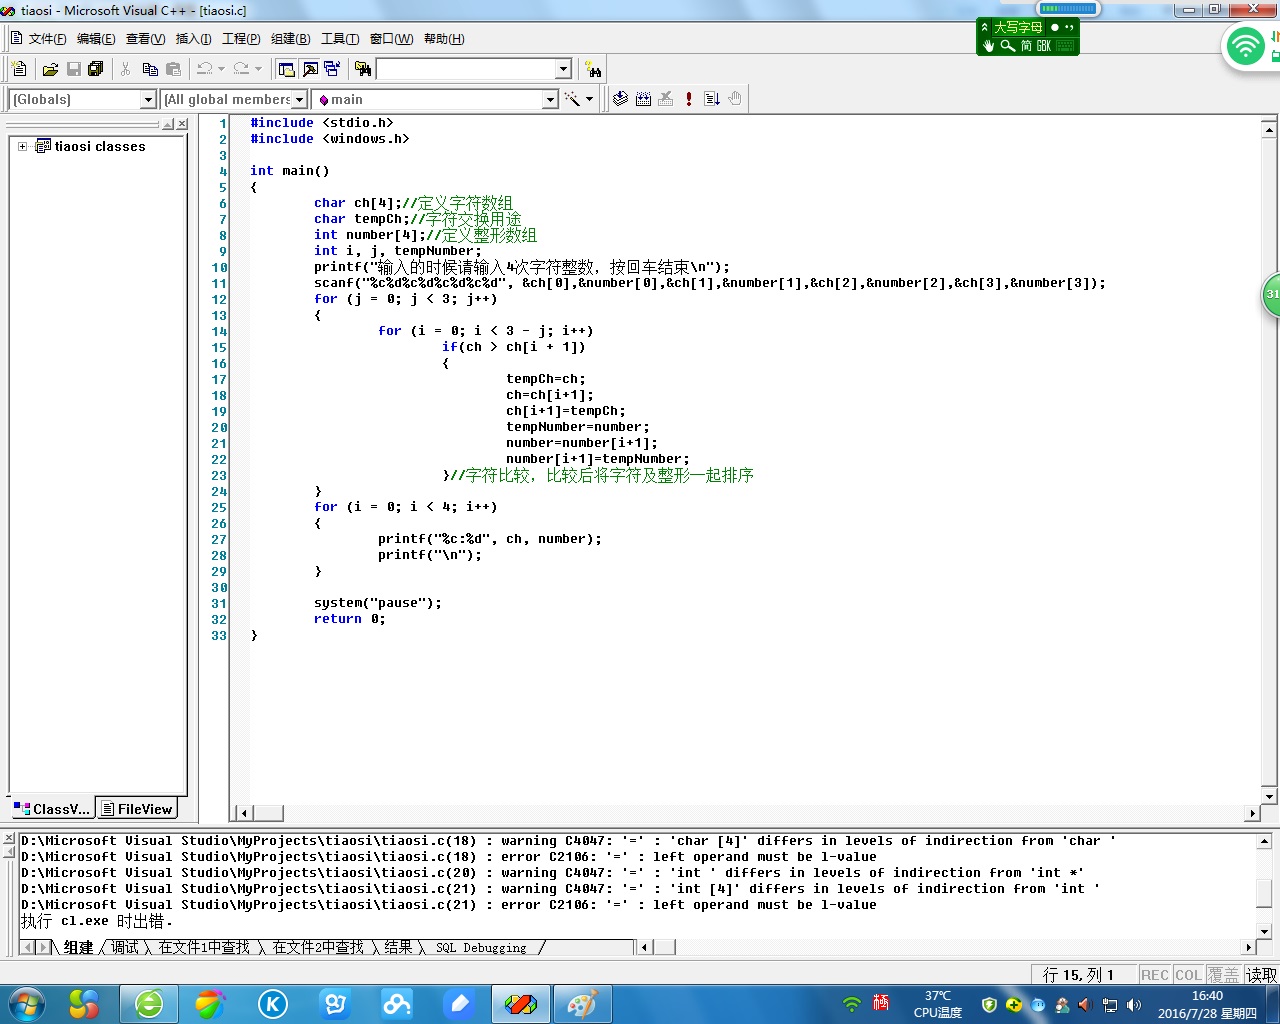The width and height of the screenshot is (1280, 1024).
Task: Click the 覆盖 overwrite indicator in status bar
Action: point(1222,974)
